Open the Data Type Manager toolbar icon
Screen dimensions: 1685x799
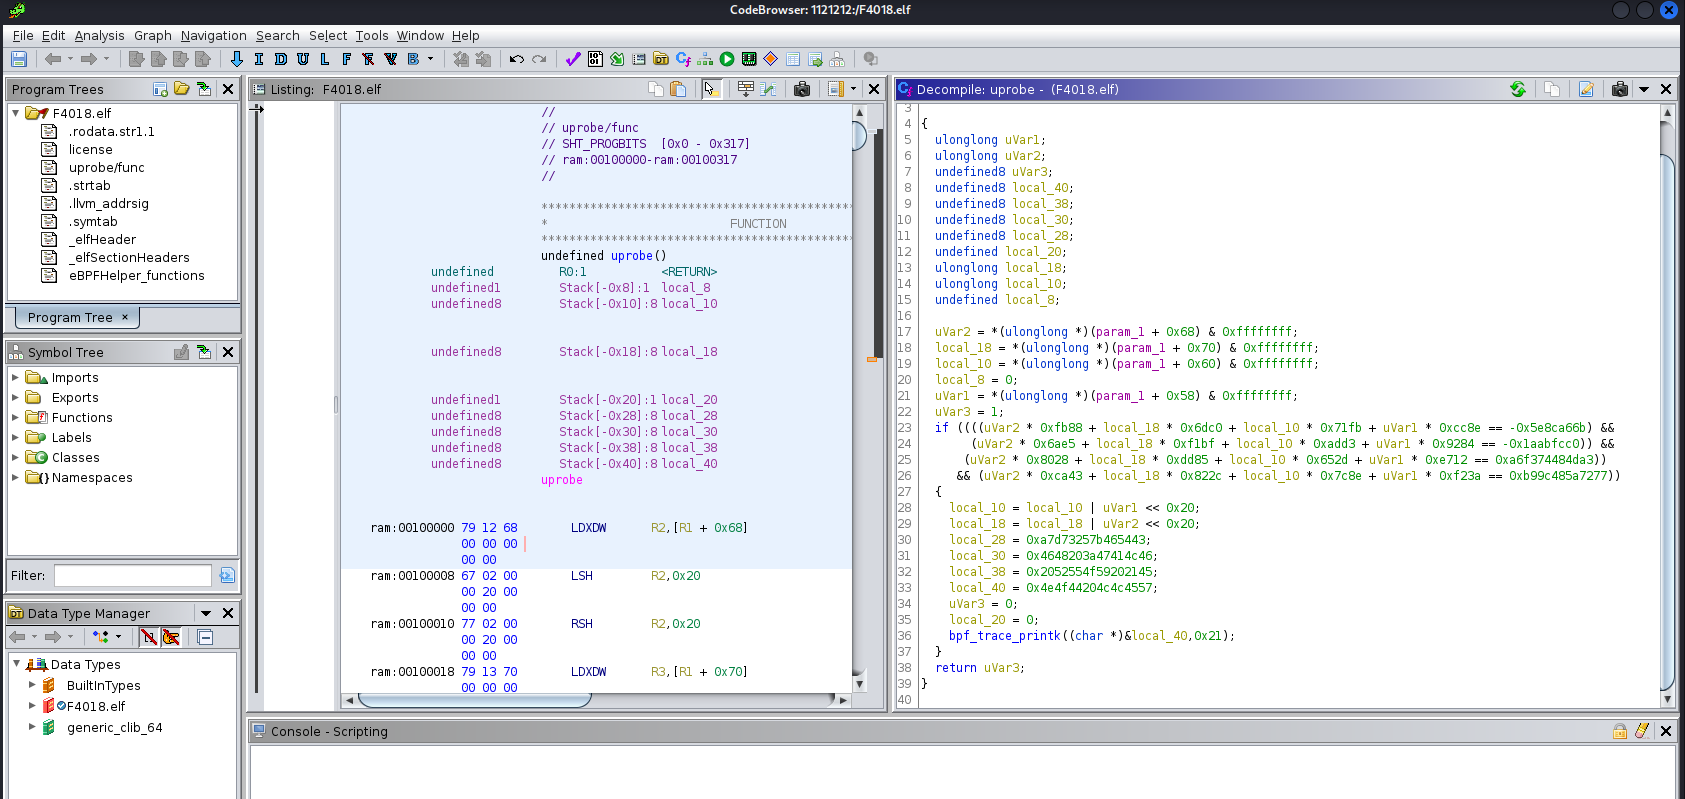tap(661, 59)
